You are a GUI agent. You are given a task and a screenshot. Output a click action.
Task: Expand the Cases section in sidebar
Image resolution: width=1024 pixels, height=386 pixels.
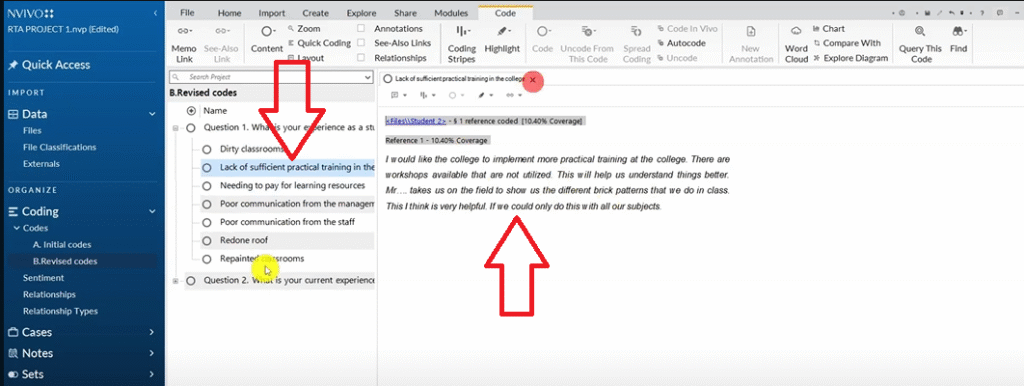click(x=152, y=332)
